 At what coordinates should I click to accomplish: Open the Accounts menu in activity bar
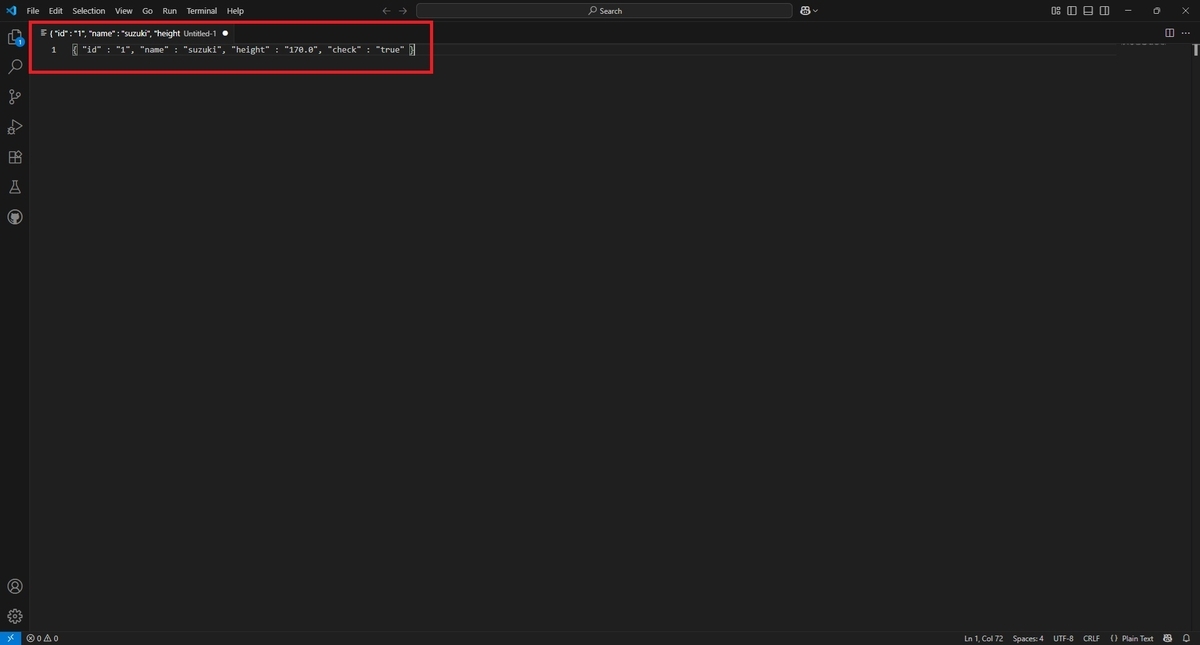point(14,586)
